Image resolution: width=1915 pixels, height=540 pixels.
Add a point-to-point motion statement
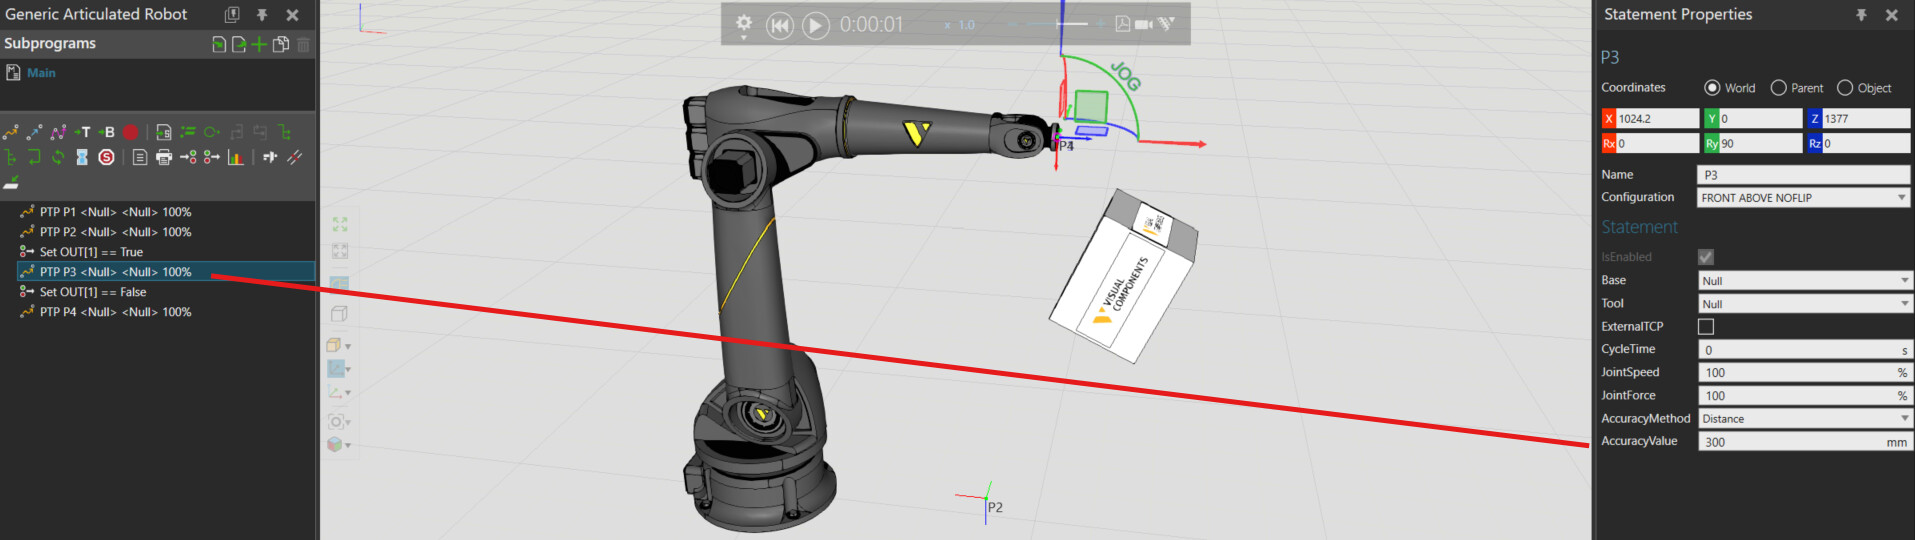11,132
